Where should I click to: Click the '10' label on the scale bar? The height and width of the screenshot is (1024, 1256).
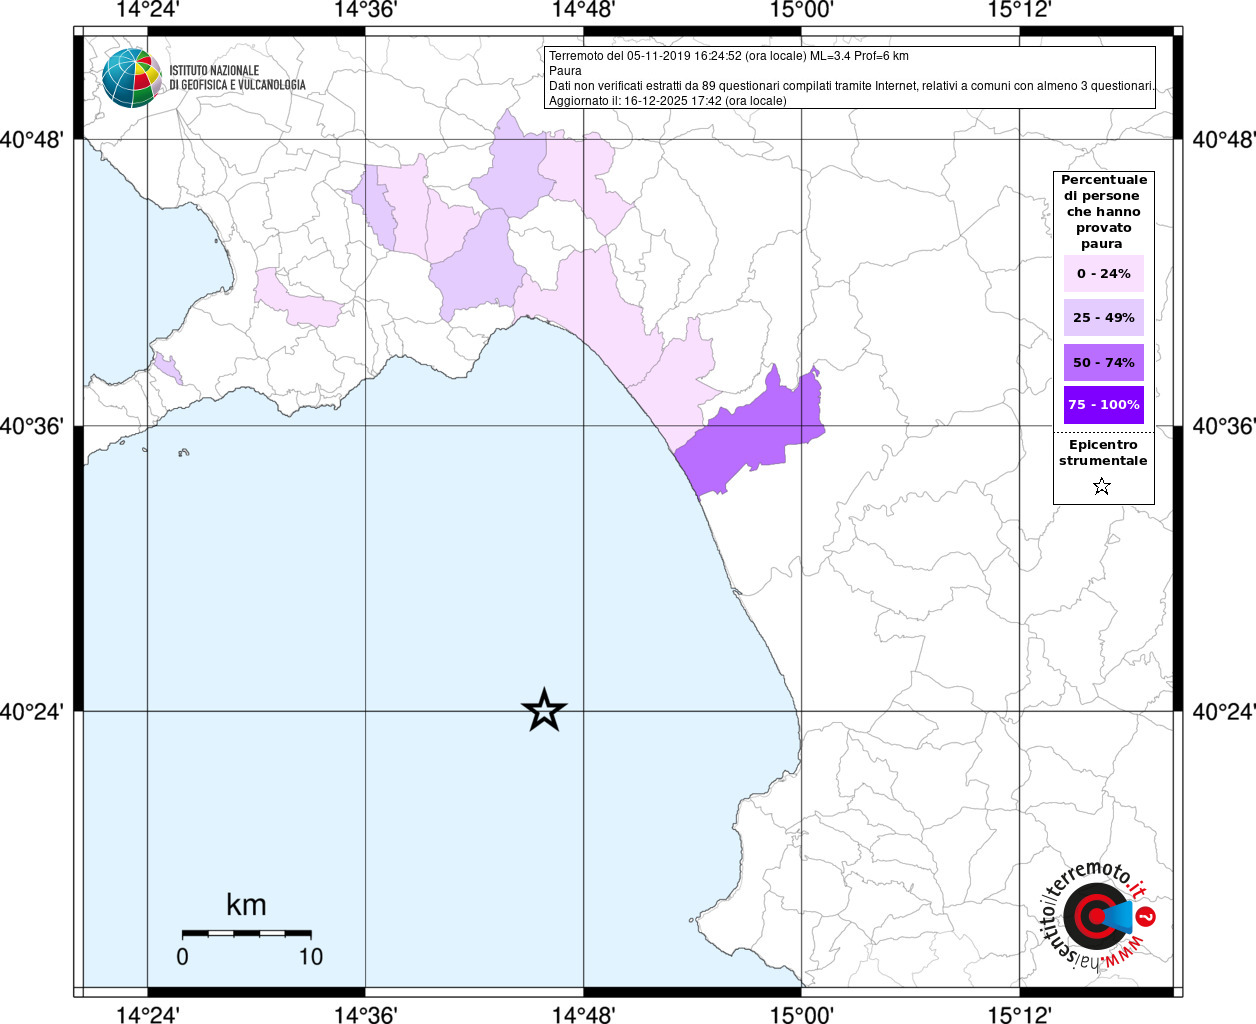coord(311,956)
